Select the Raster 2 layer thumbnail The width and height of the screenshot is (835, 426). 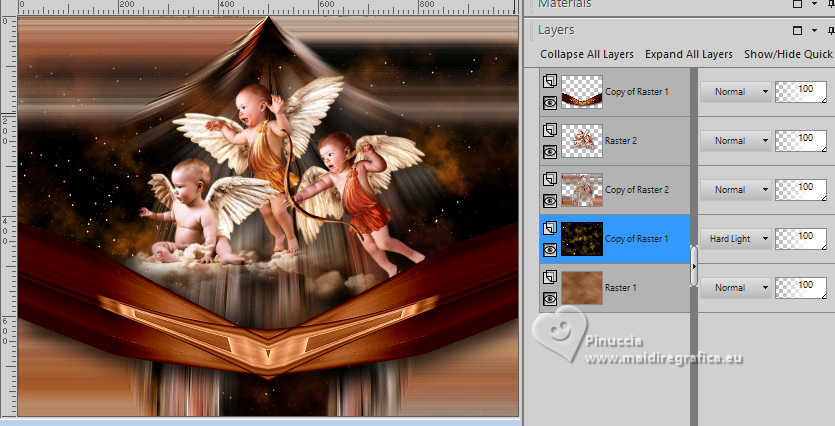coord(582,141)
